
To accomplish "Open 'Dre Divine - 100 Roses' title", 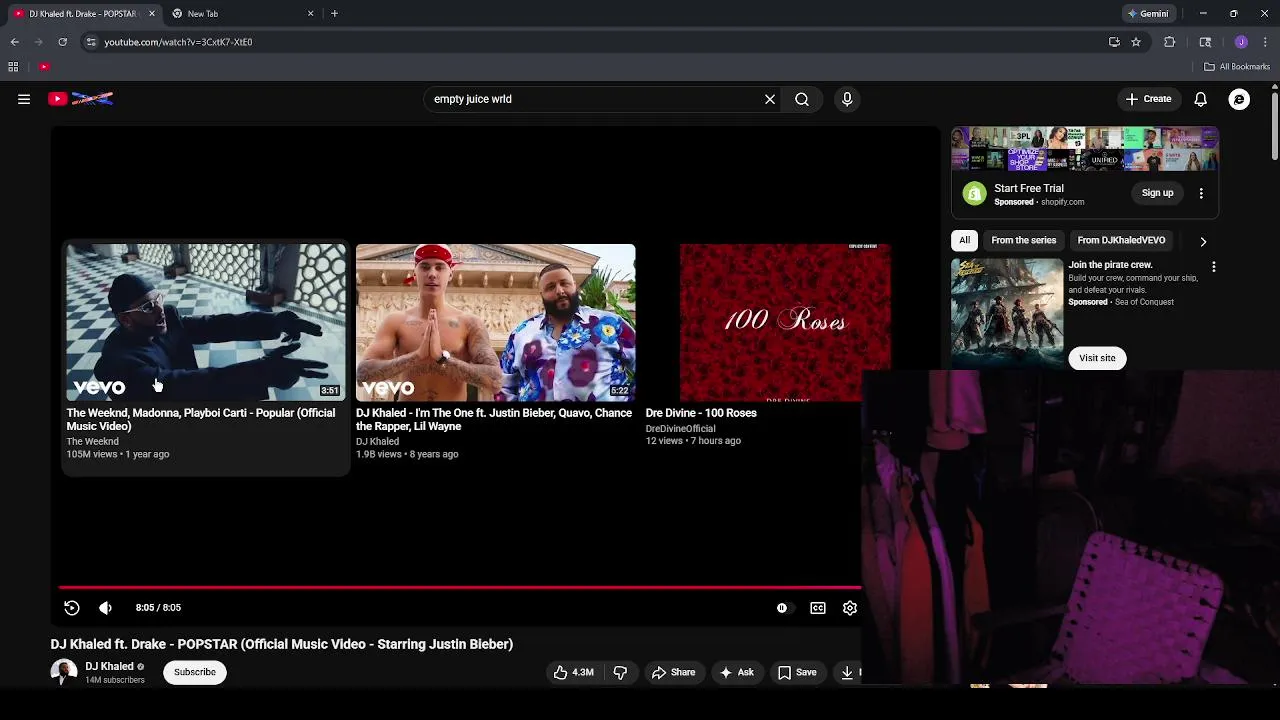I will [x=701, y=413].
